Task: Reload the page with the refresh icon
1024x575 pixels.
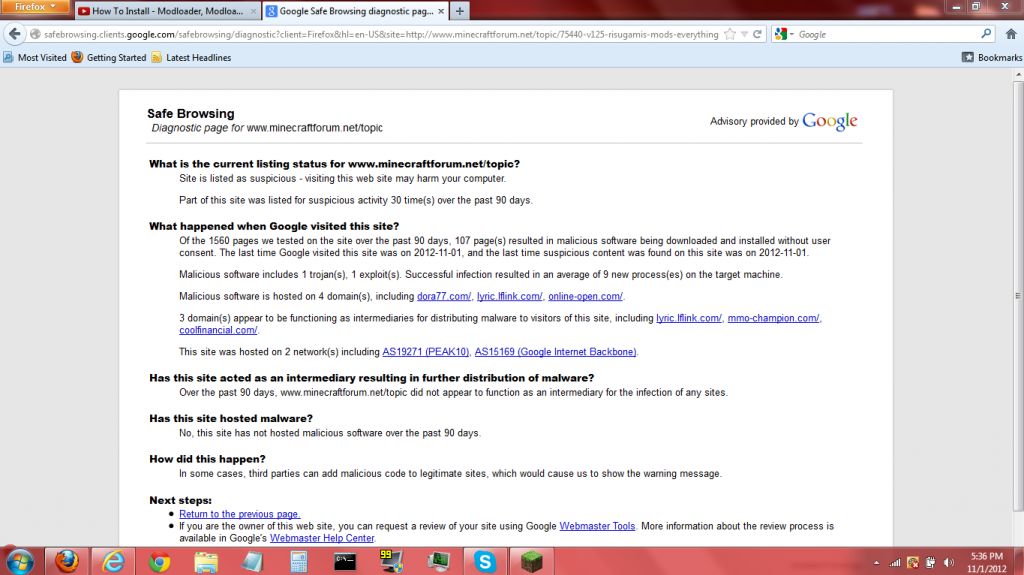Action: 758,34
